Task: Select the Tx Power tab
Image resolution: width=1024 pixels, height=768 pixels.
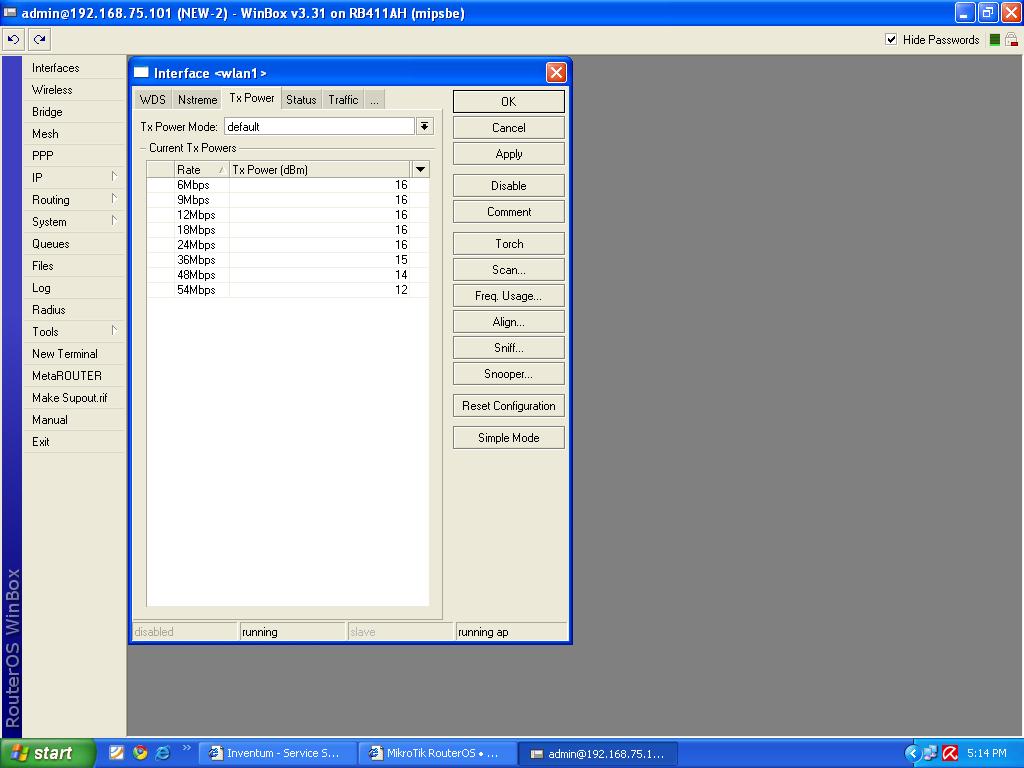Action: [251, 98]
